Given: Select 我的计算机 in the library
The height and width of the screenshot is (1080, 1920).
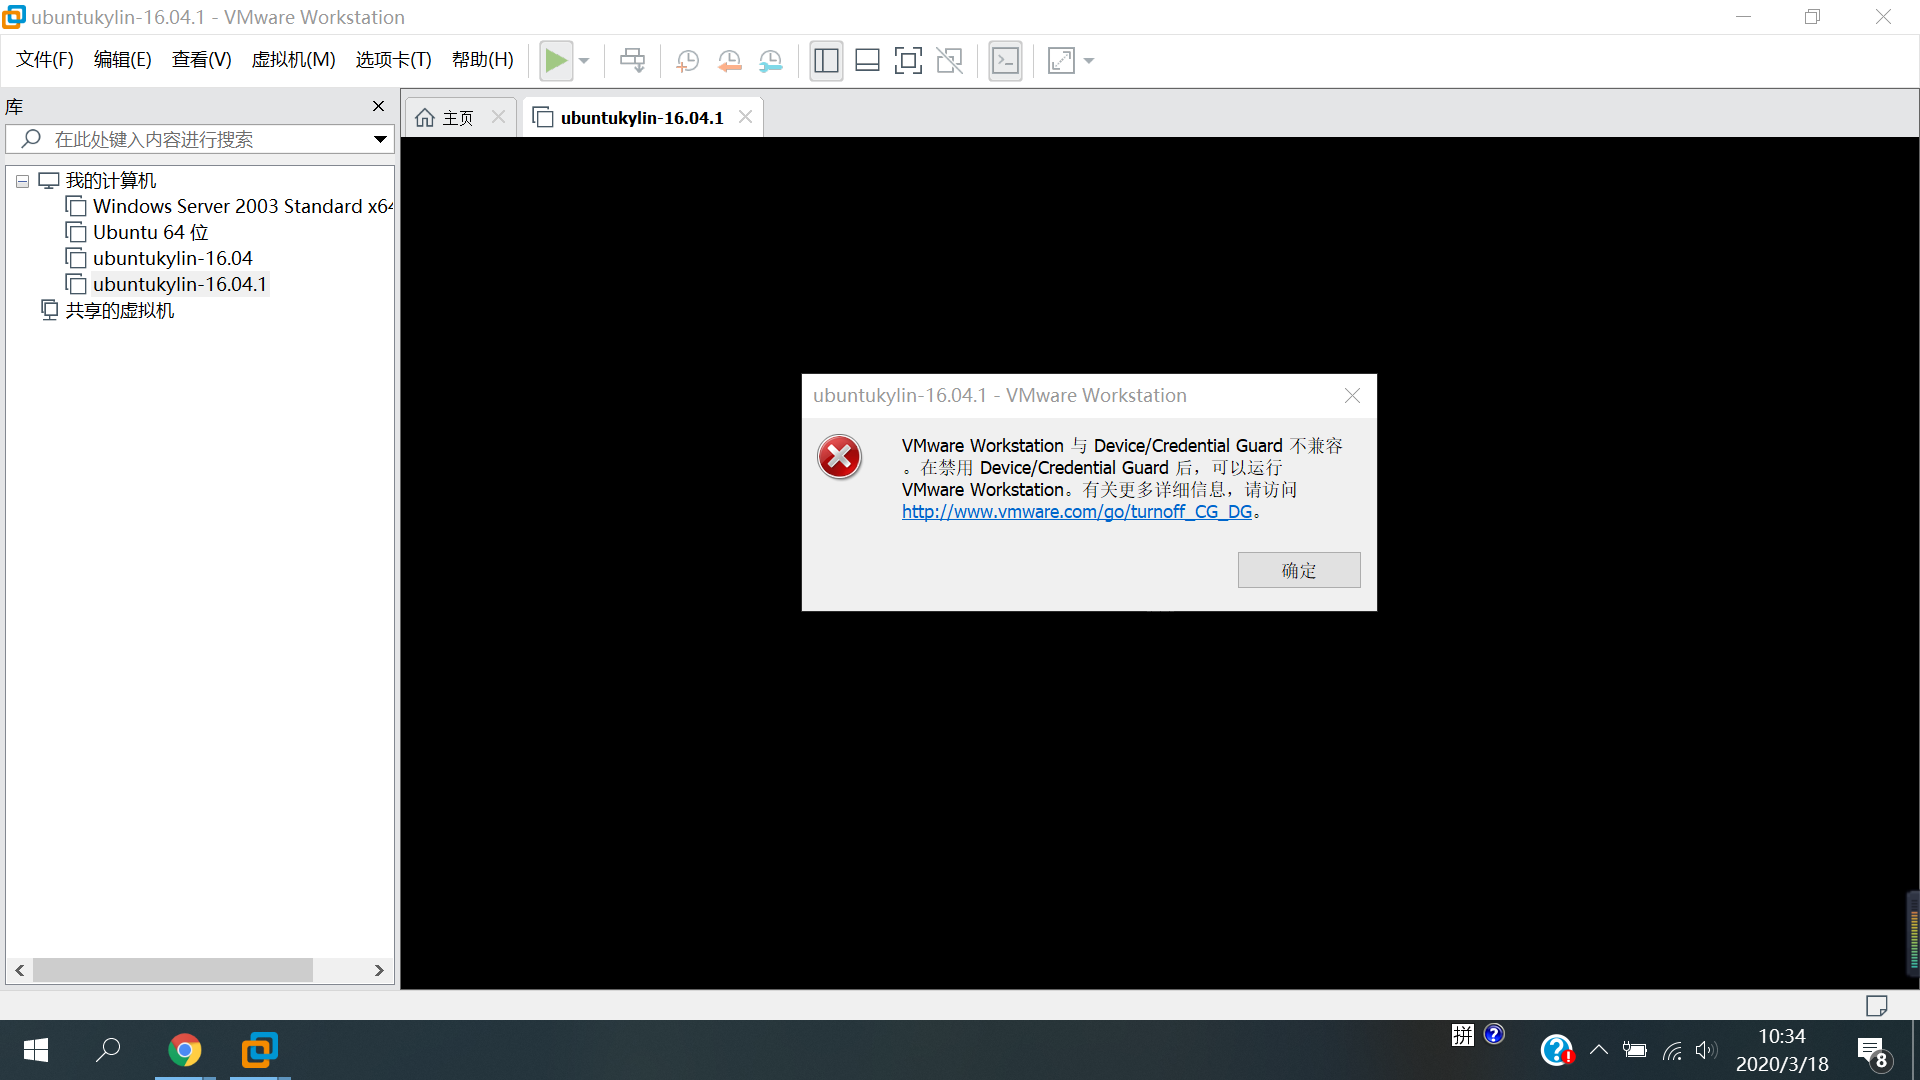Looking at the screenshot, I should 110,181.
